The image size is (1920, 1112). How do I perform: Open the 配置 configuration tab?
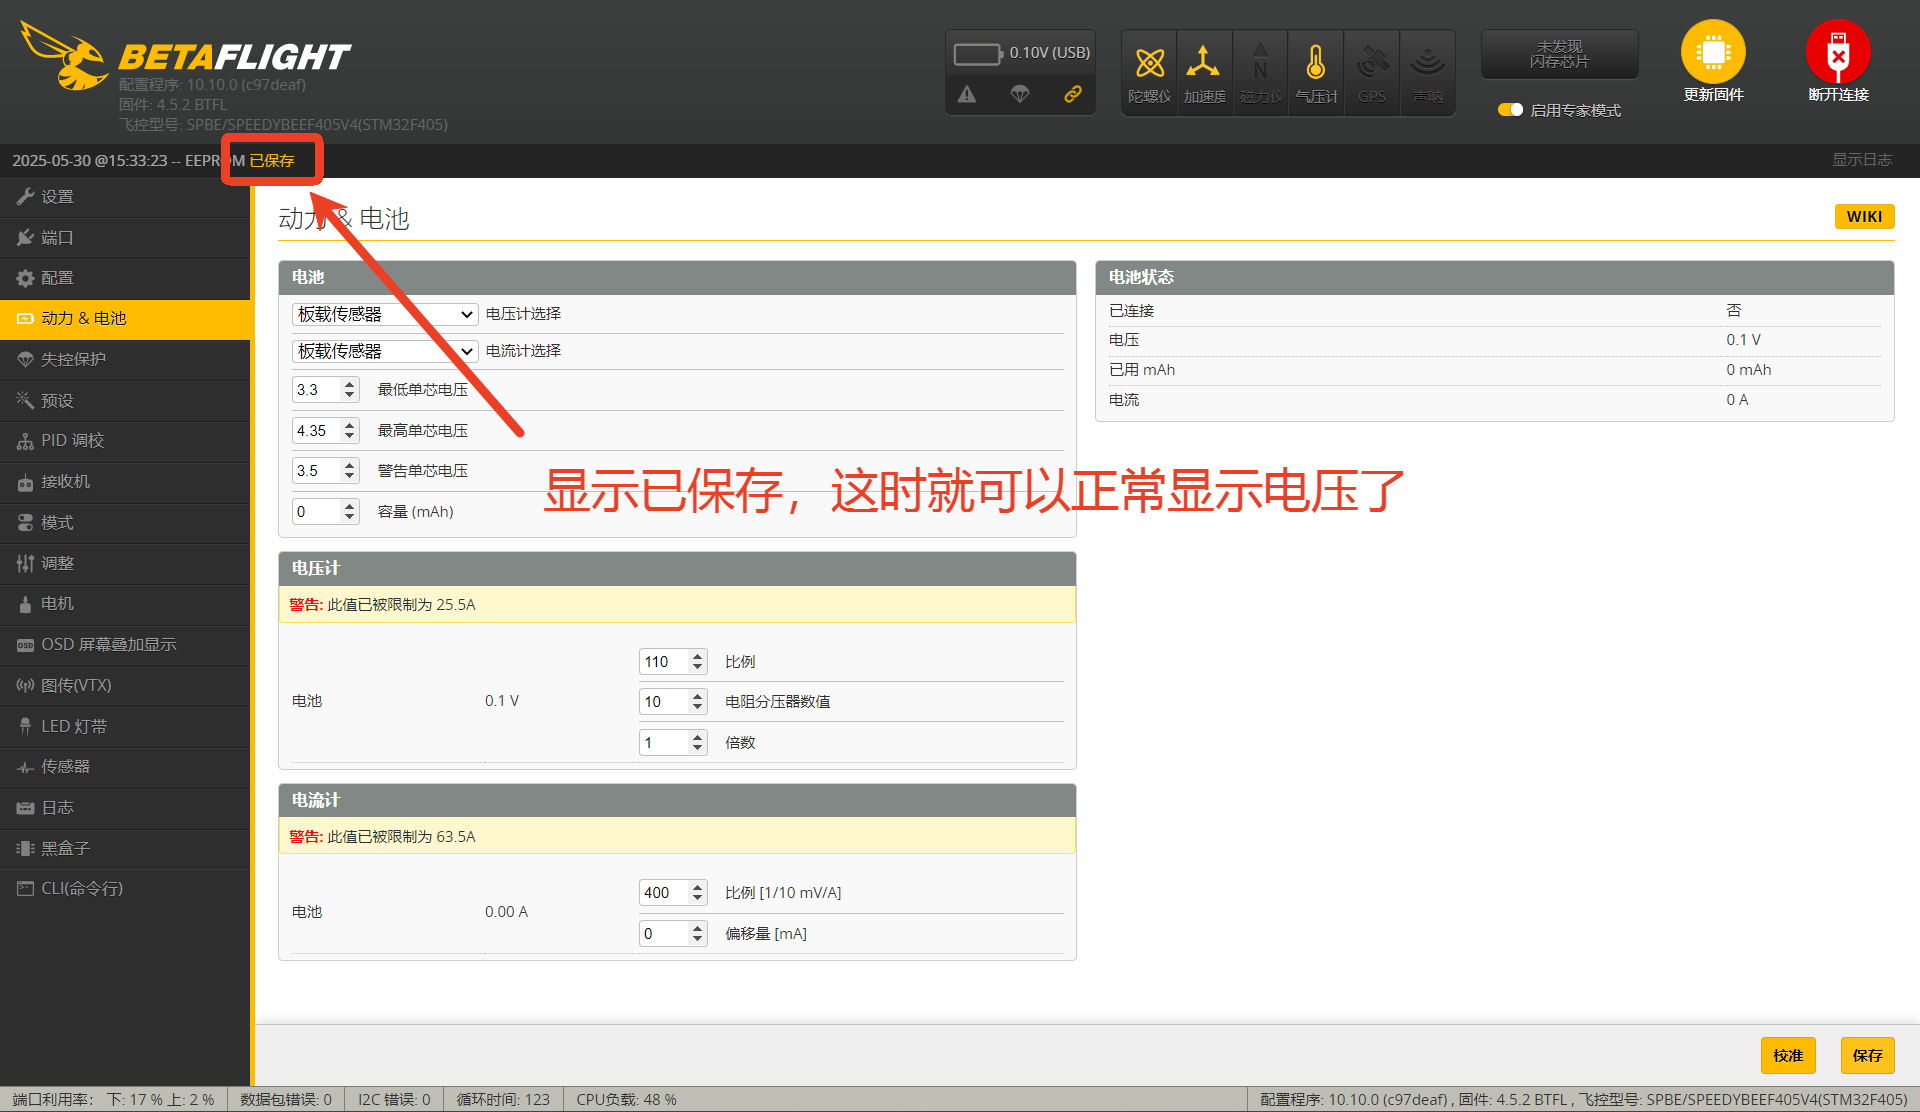[x=125, y=278]
